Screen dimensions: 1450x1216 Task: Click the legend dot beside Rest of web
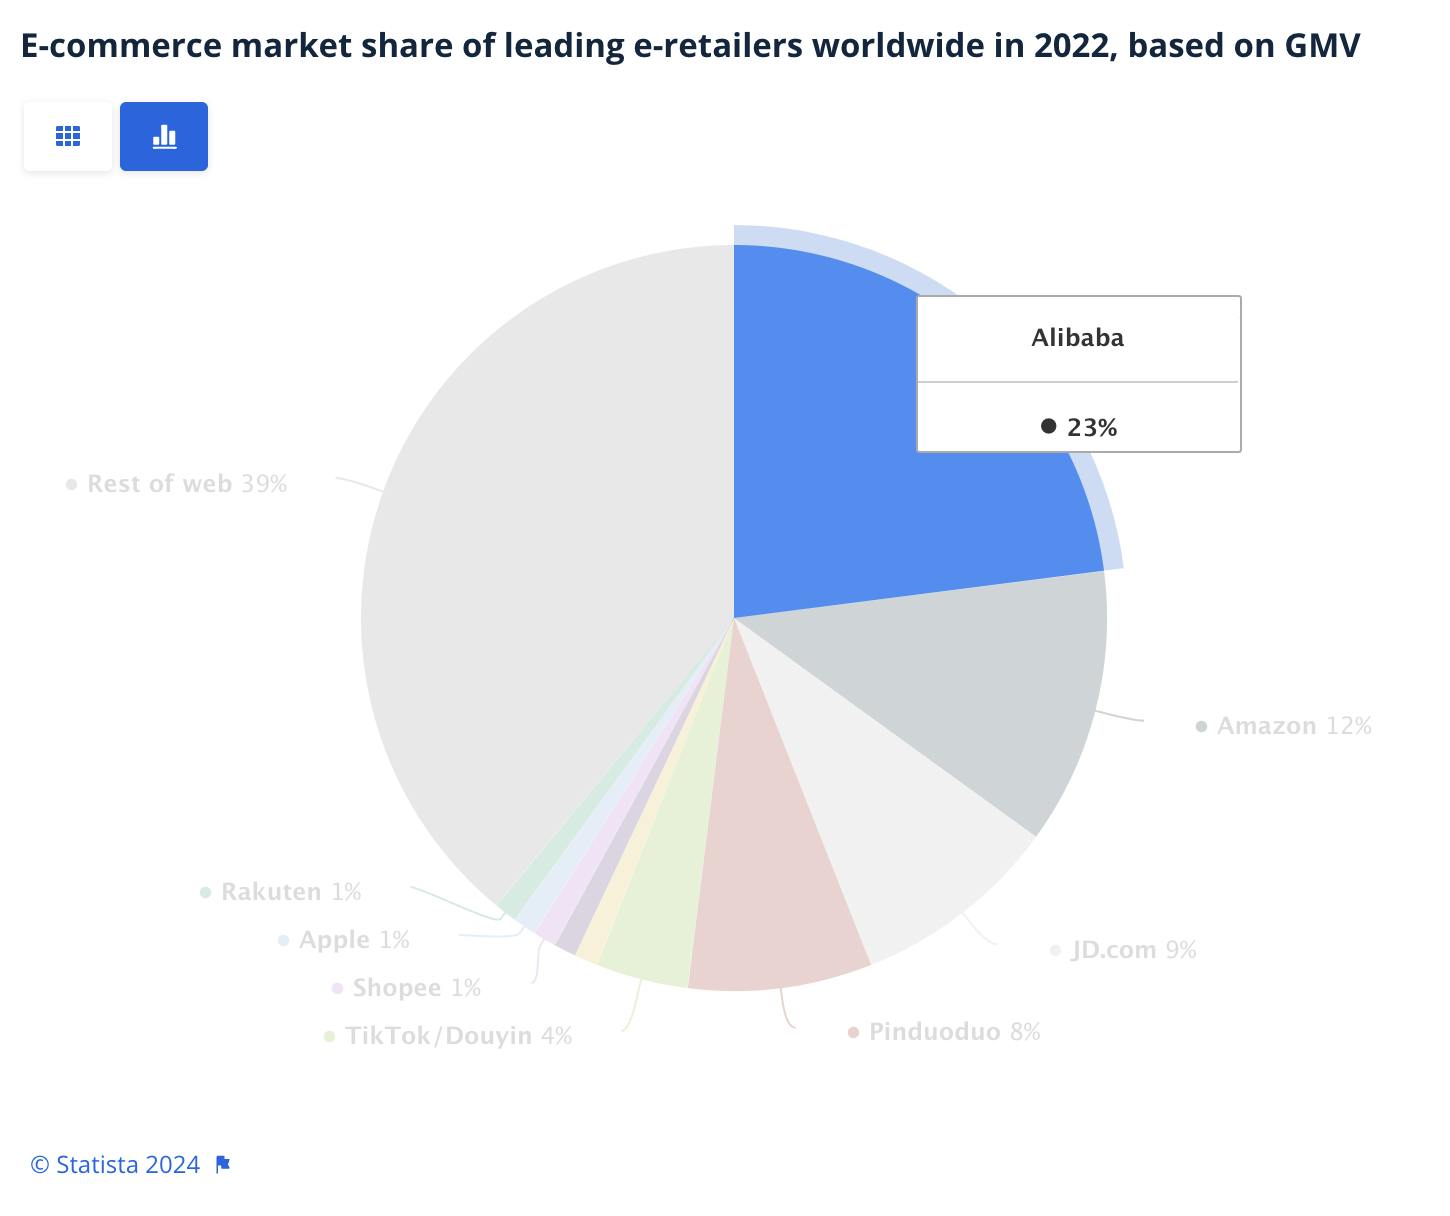(69, 484)
